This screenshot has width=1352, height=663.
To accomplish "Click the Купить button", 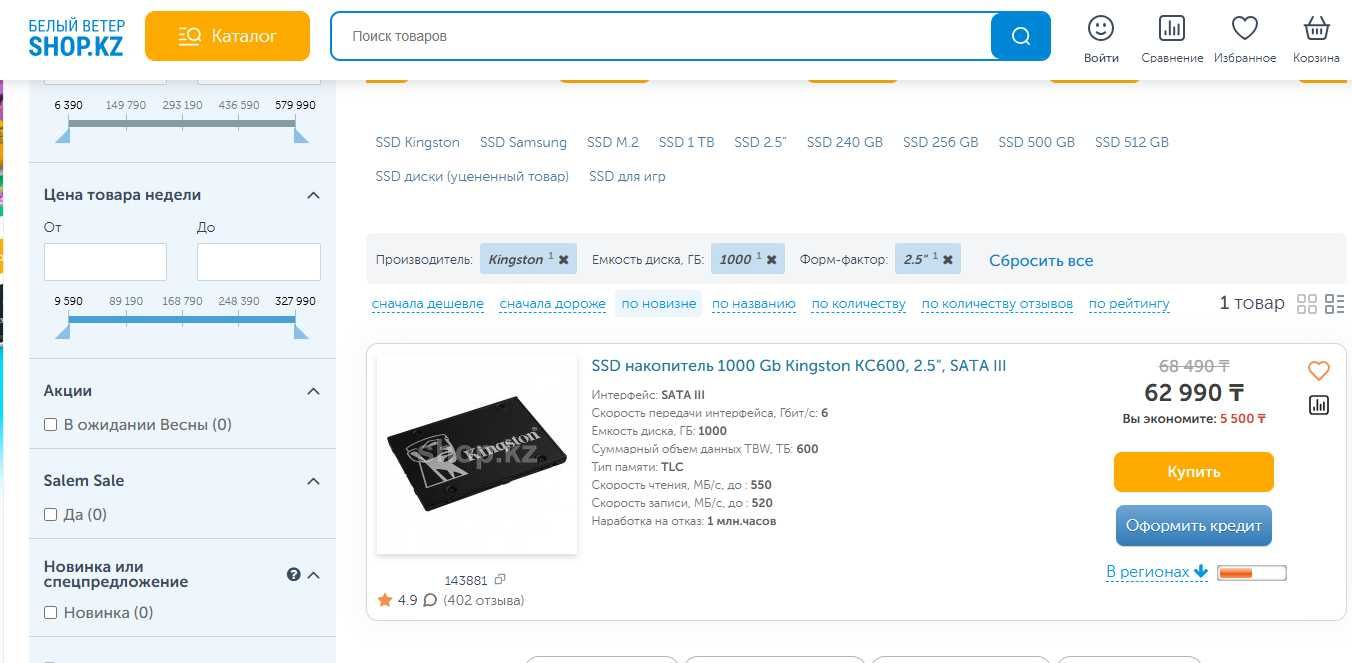I will click(x=1194, y=472).
